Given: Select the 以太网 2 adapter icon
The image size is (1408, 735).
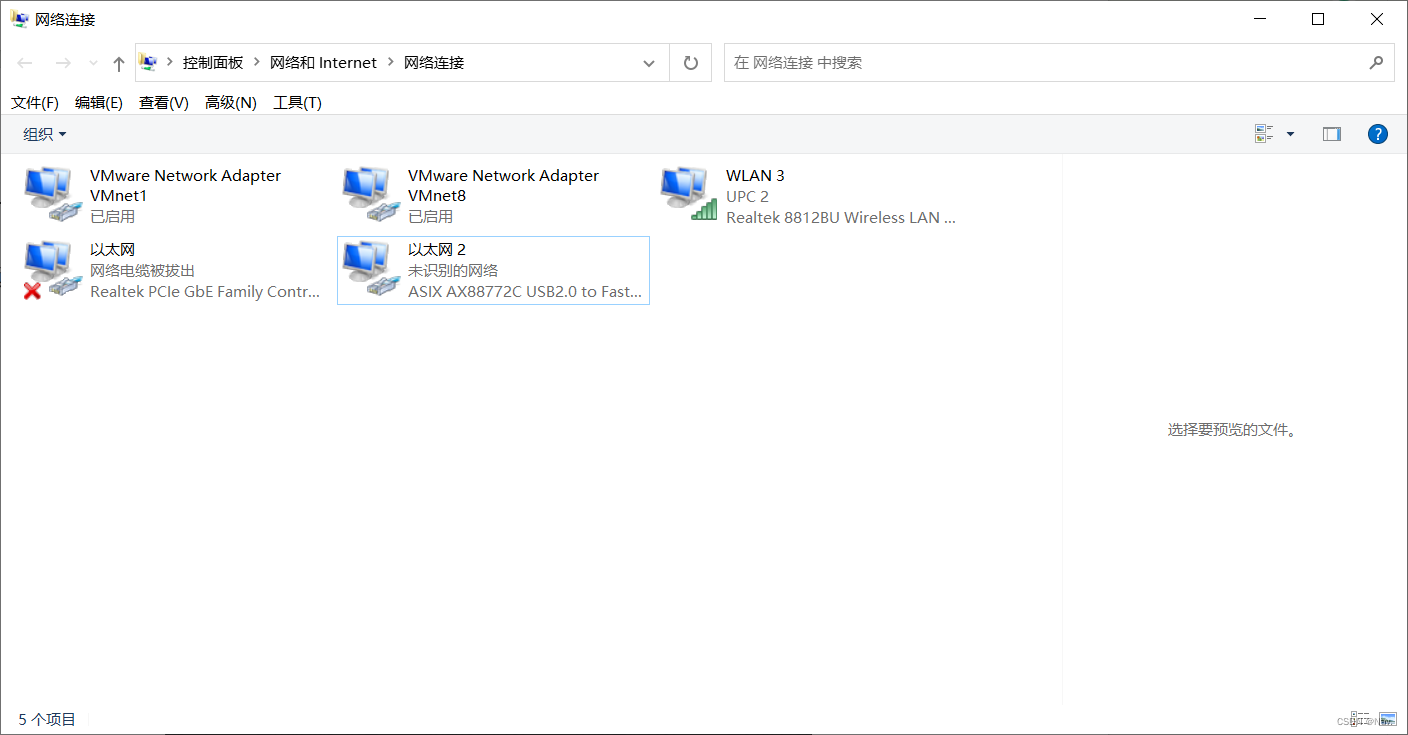Looking at the screenshot, I should (x=370, y=269).
